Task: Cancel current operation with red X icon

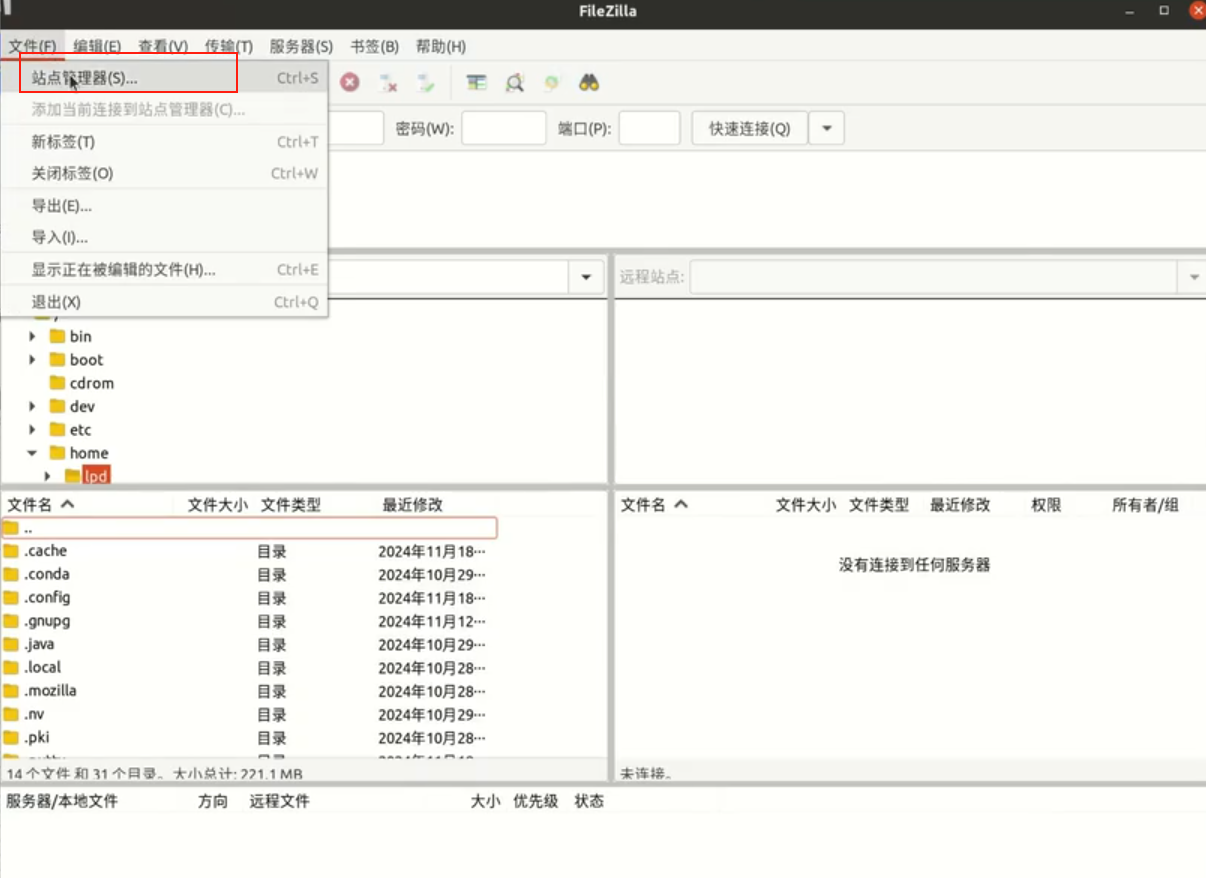Action: (x=349, y=82)
